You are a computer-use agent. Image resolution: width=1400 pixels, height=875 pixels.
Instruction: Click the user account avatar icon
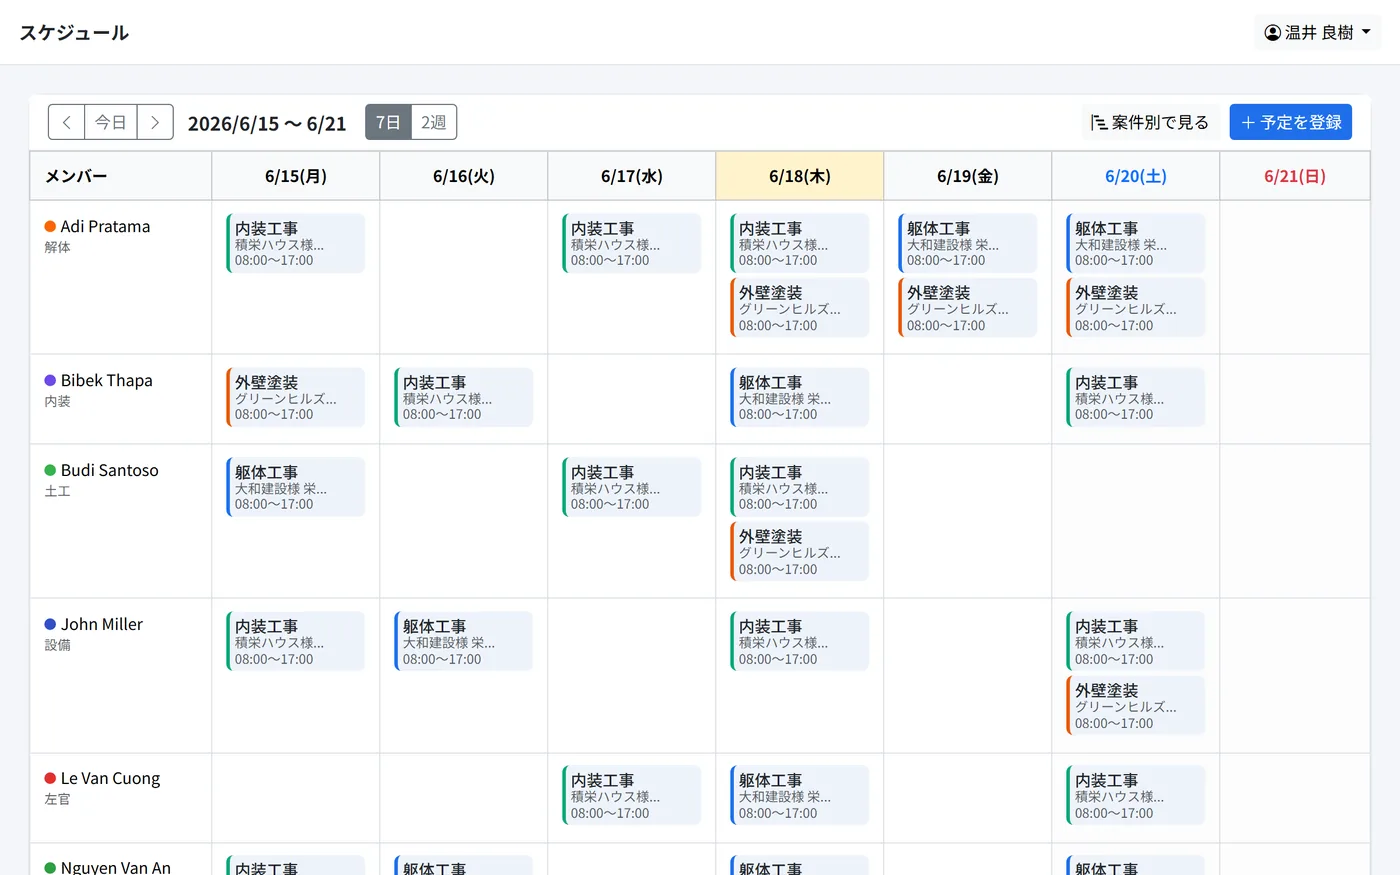click(1273, 32)
